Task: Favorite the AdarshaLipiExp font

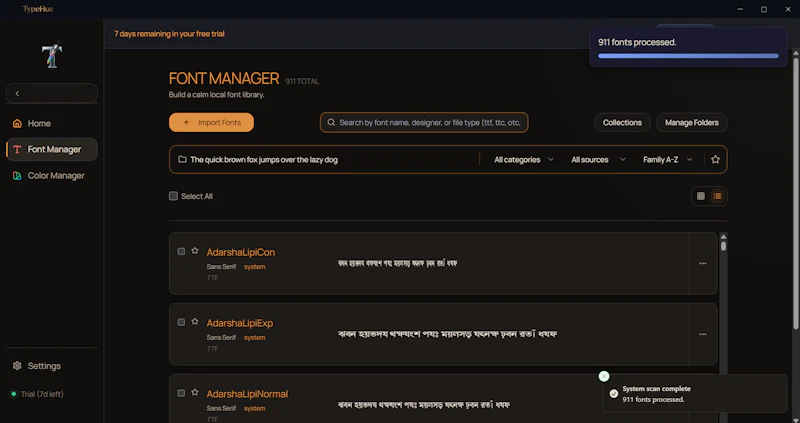Action: pyautogui.click(x=195, y=321)
